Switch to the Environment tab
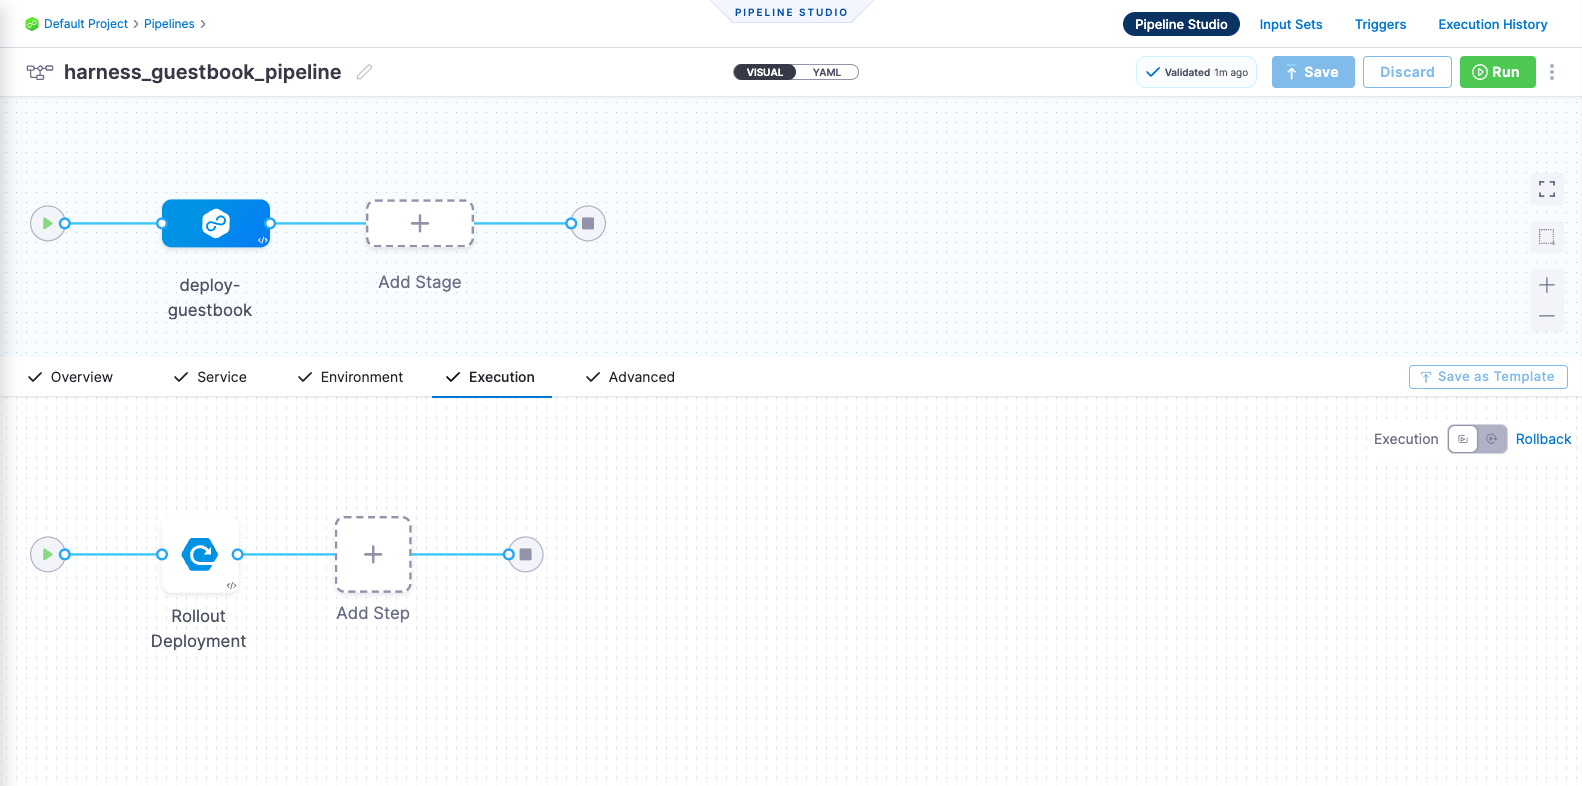This screenshot has height=786, width=1582. 351,377
